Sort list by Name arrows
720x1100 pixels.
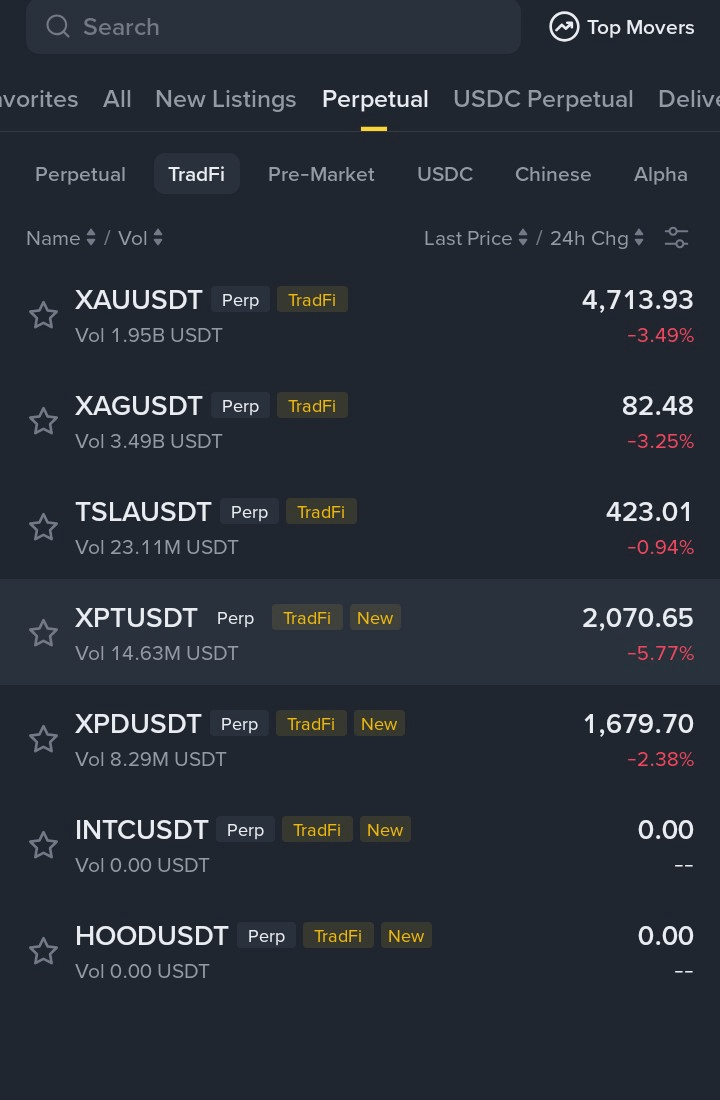[90, 238]
